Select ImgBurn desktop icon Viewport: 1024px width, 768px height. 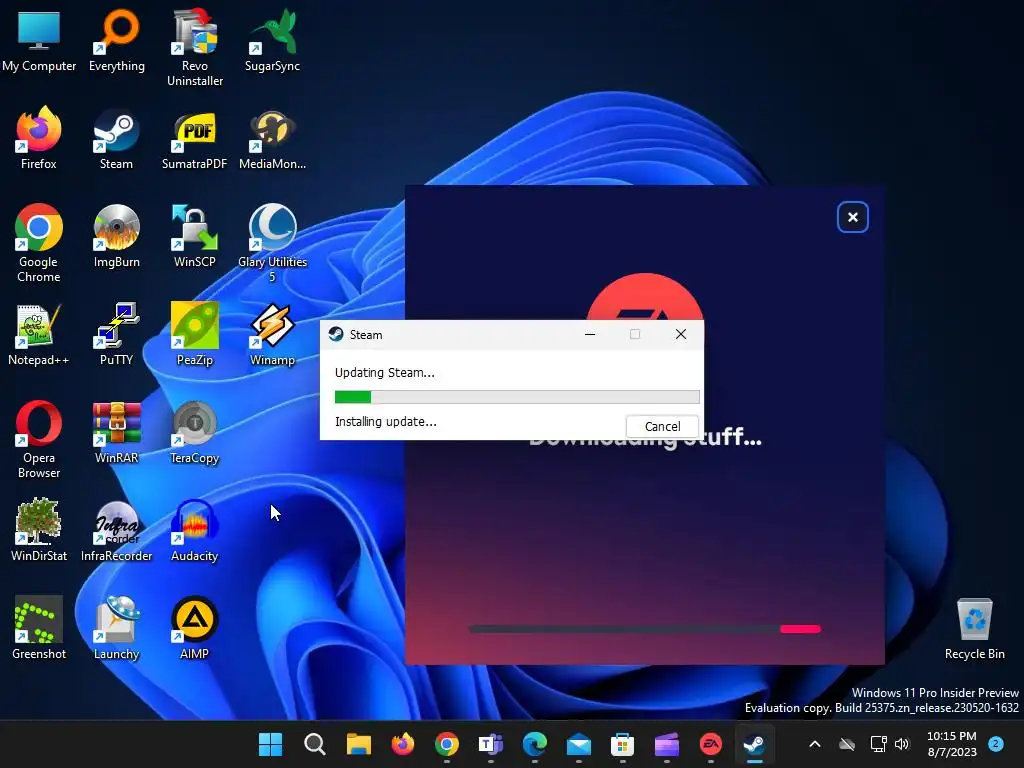point(116,236)
